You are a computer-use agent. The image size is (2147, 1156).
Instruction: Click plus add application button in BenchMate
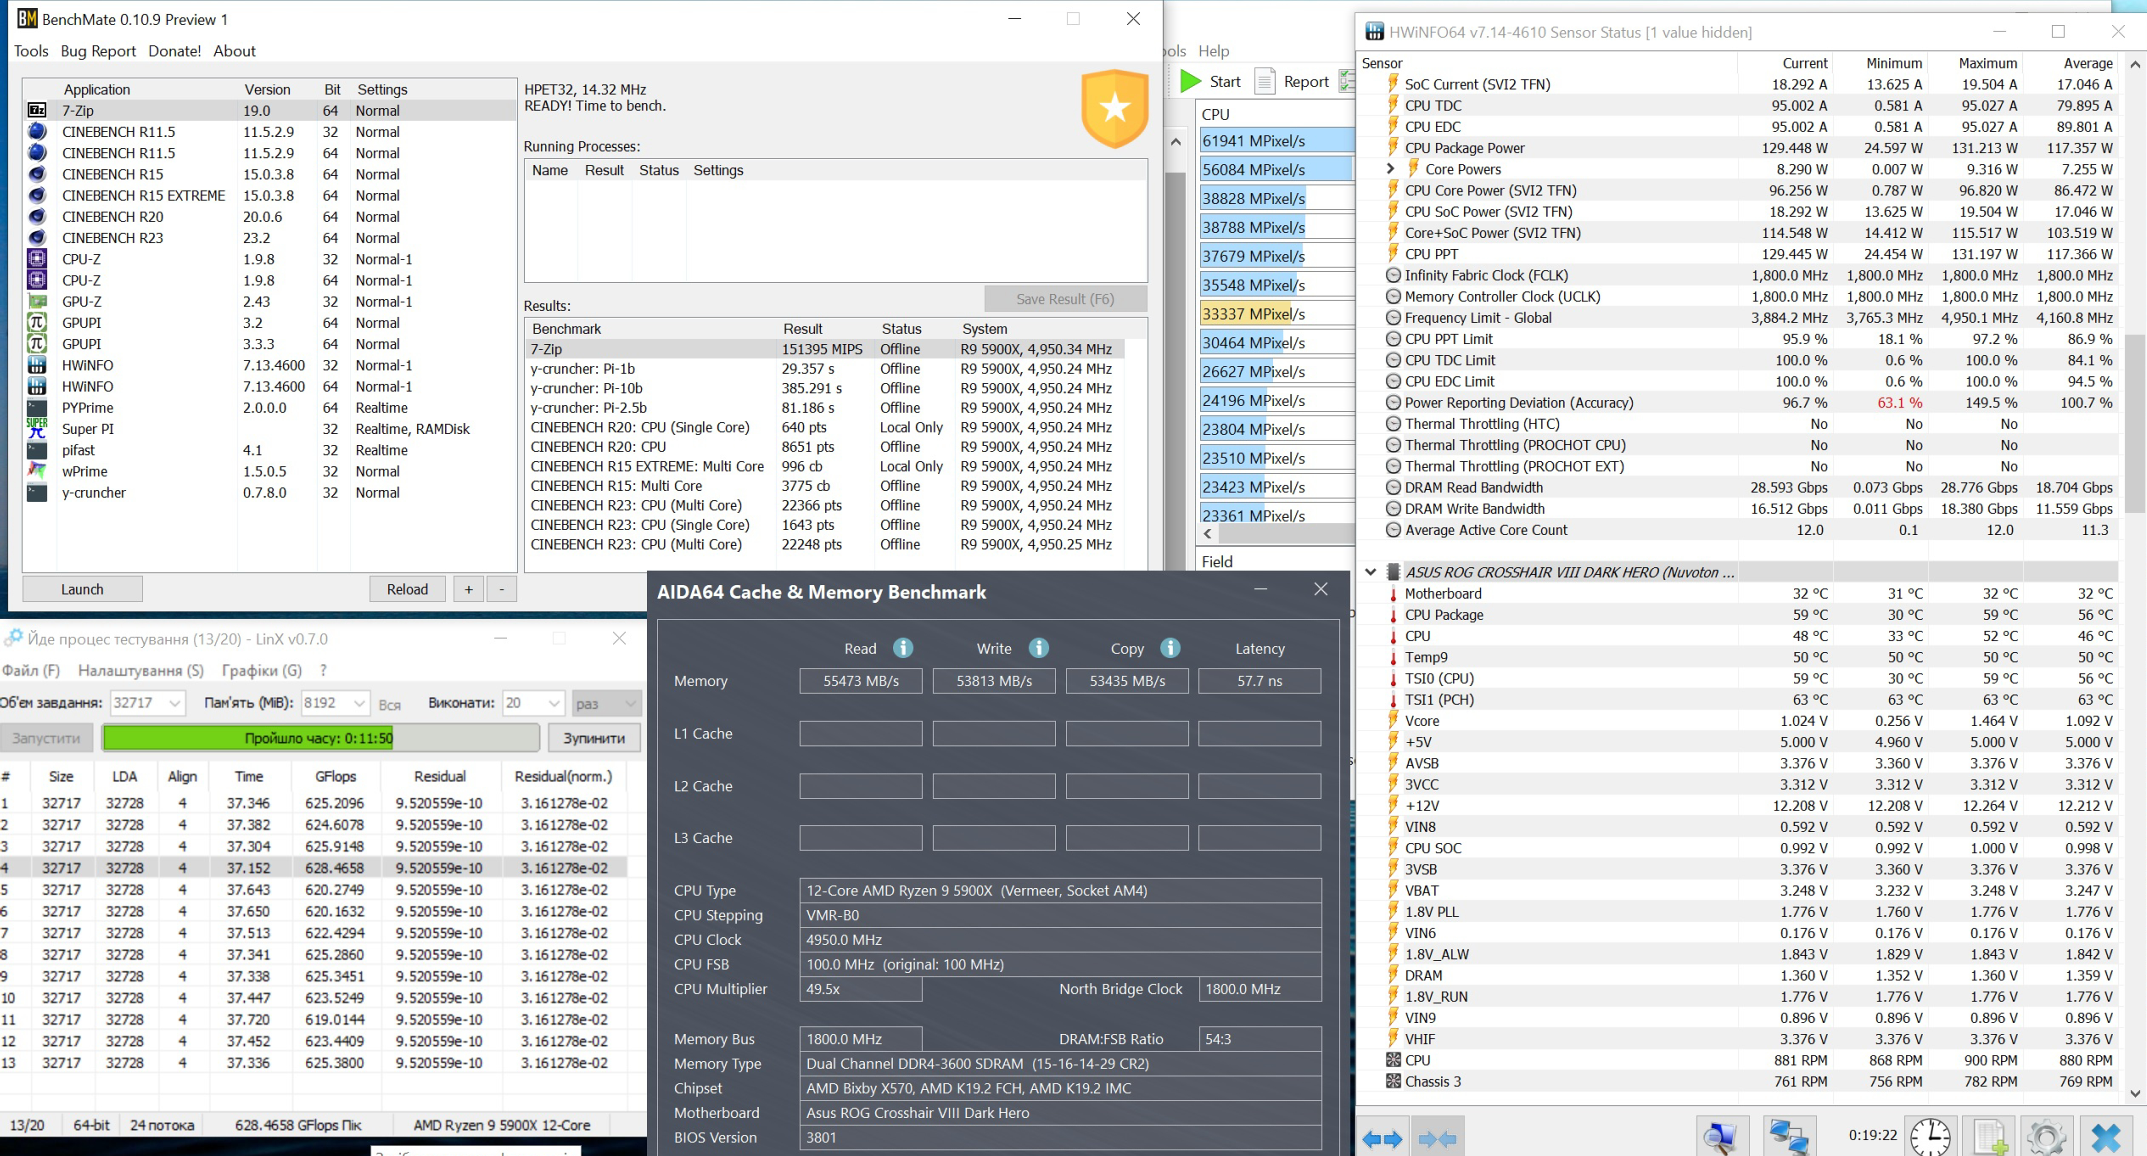tap(468, 589)
